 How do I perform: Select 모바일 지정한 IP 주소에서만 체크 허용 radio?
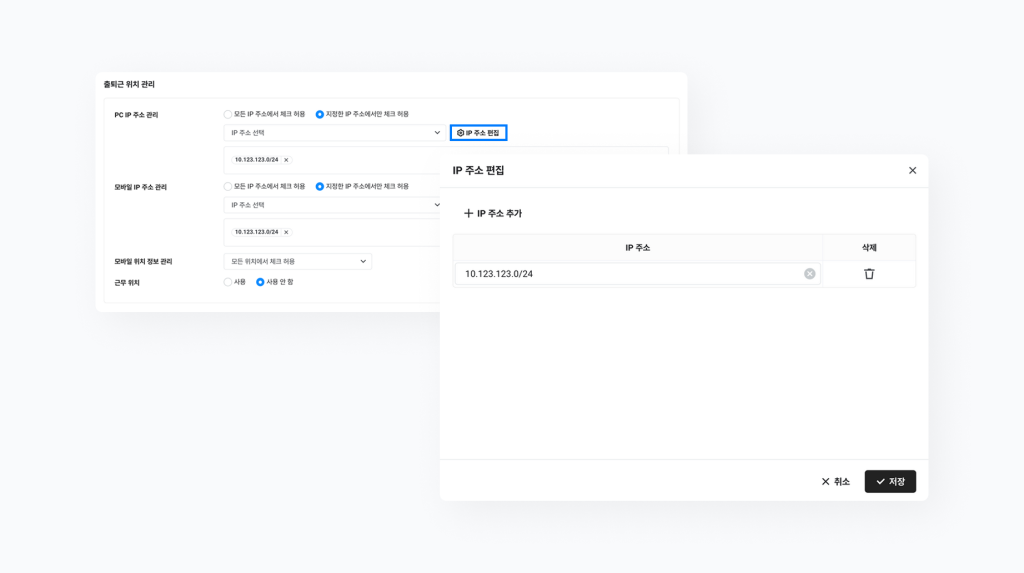click(x=320, y=186)
